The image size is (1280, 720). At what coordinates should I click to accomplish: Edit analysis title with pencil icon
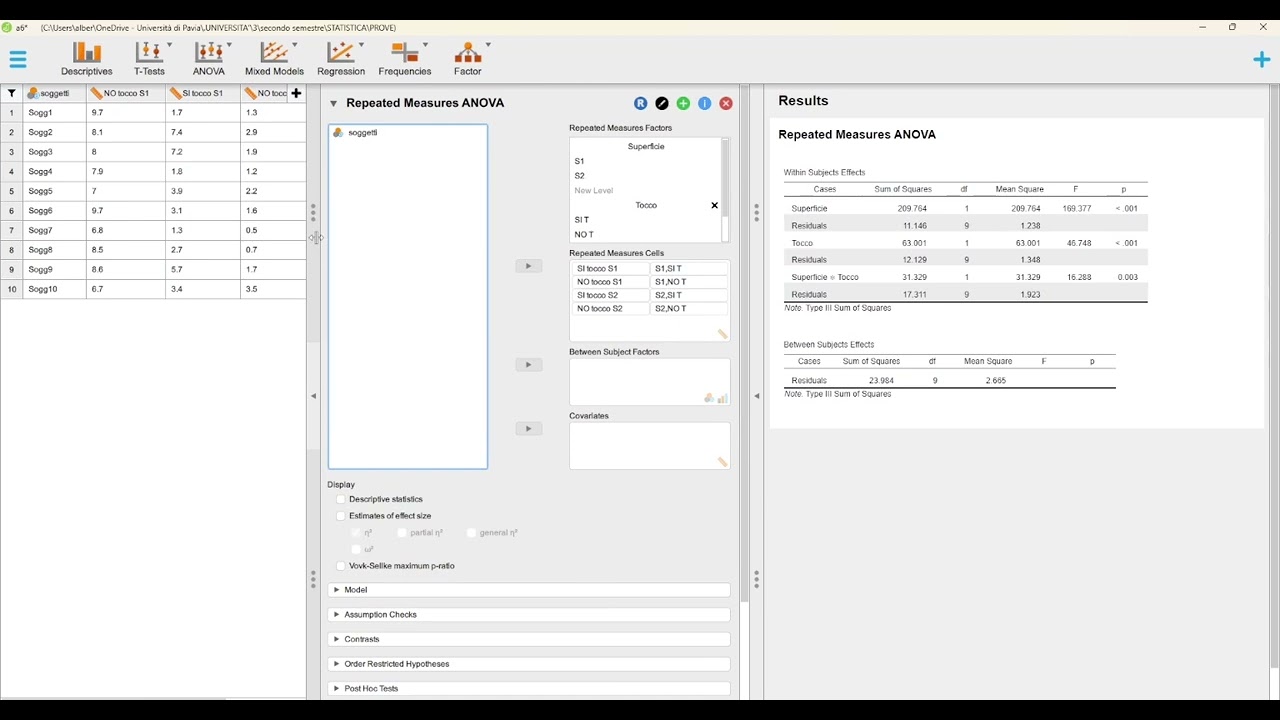(x=662, y=103)
